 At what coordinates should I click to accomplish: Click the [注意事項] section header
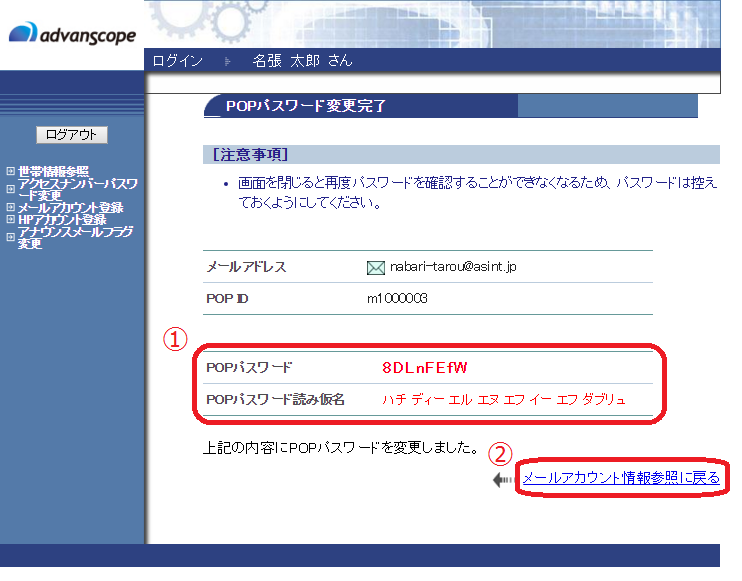coord(250,155)
